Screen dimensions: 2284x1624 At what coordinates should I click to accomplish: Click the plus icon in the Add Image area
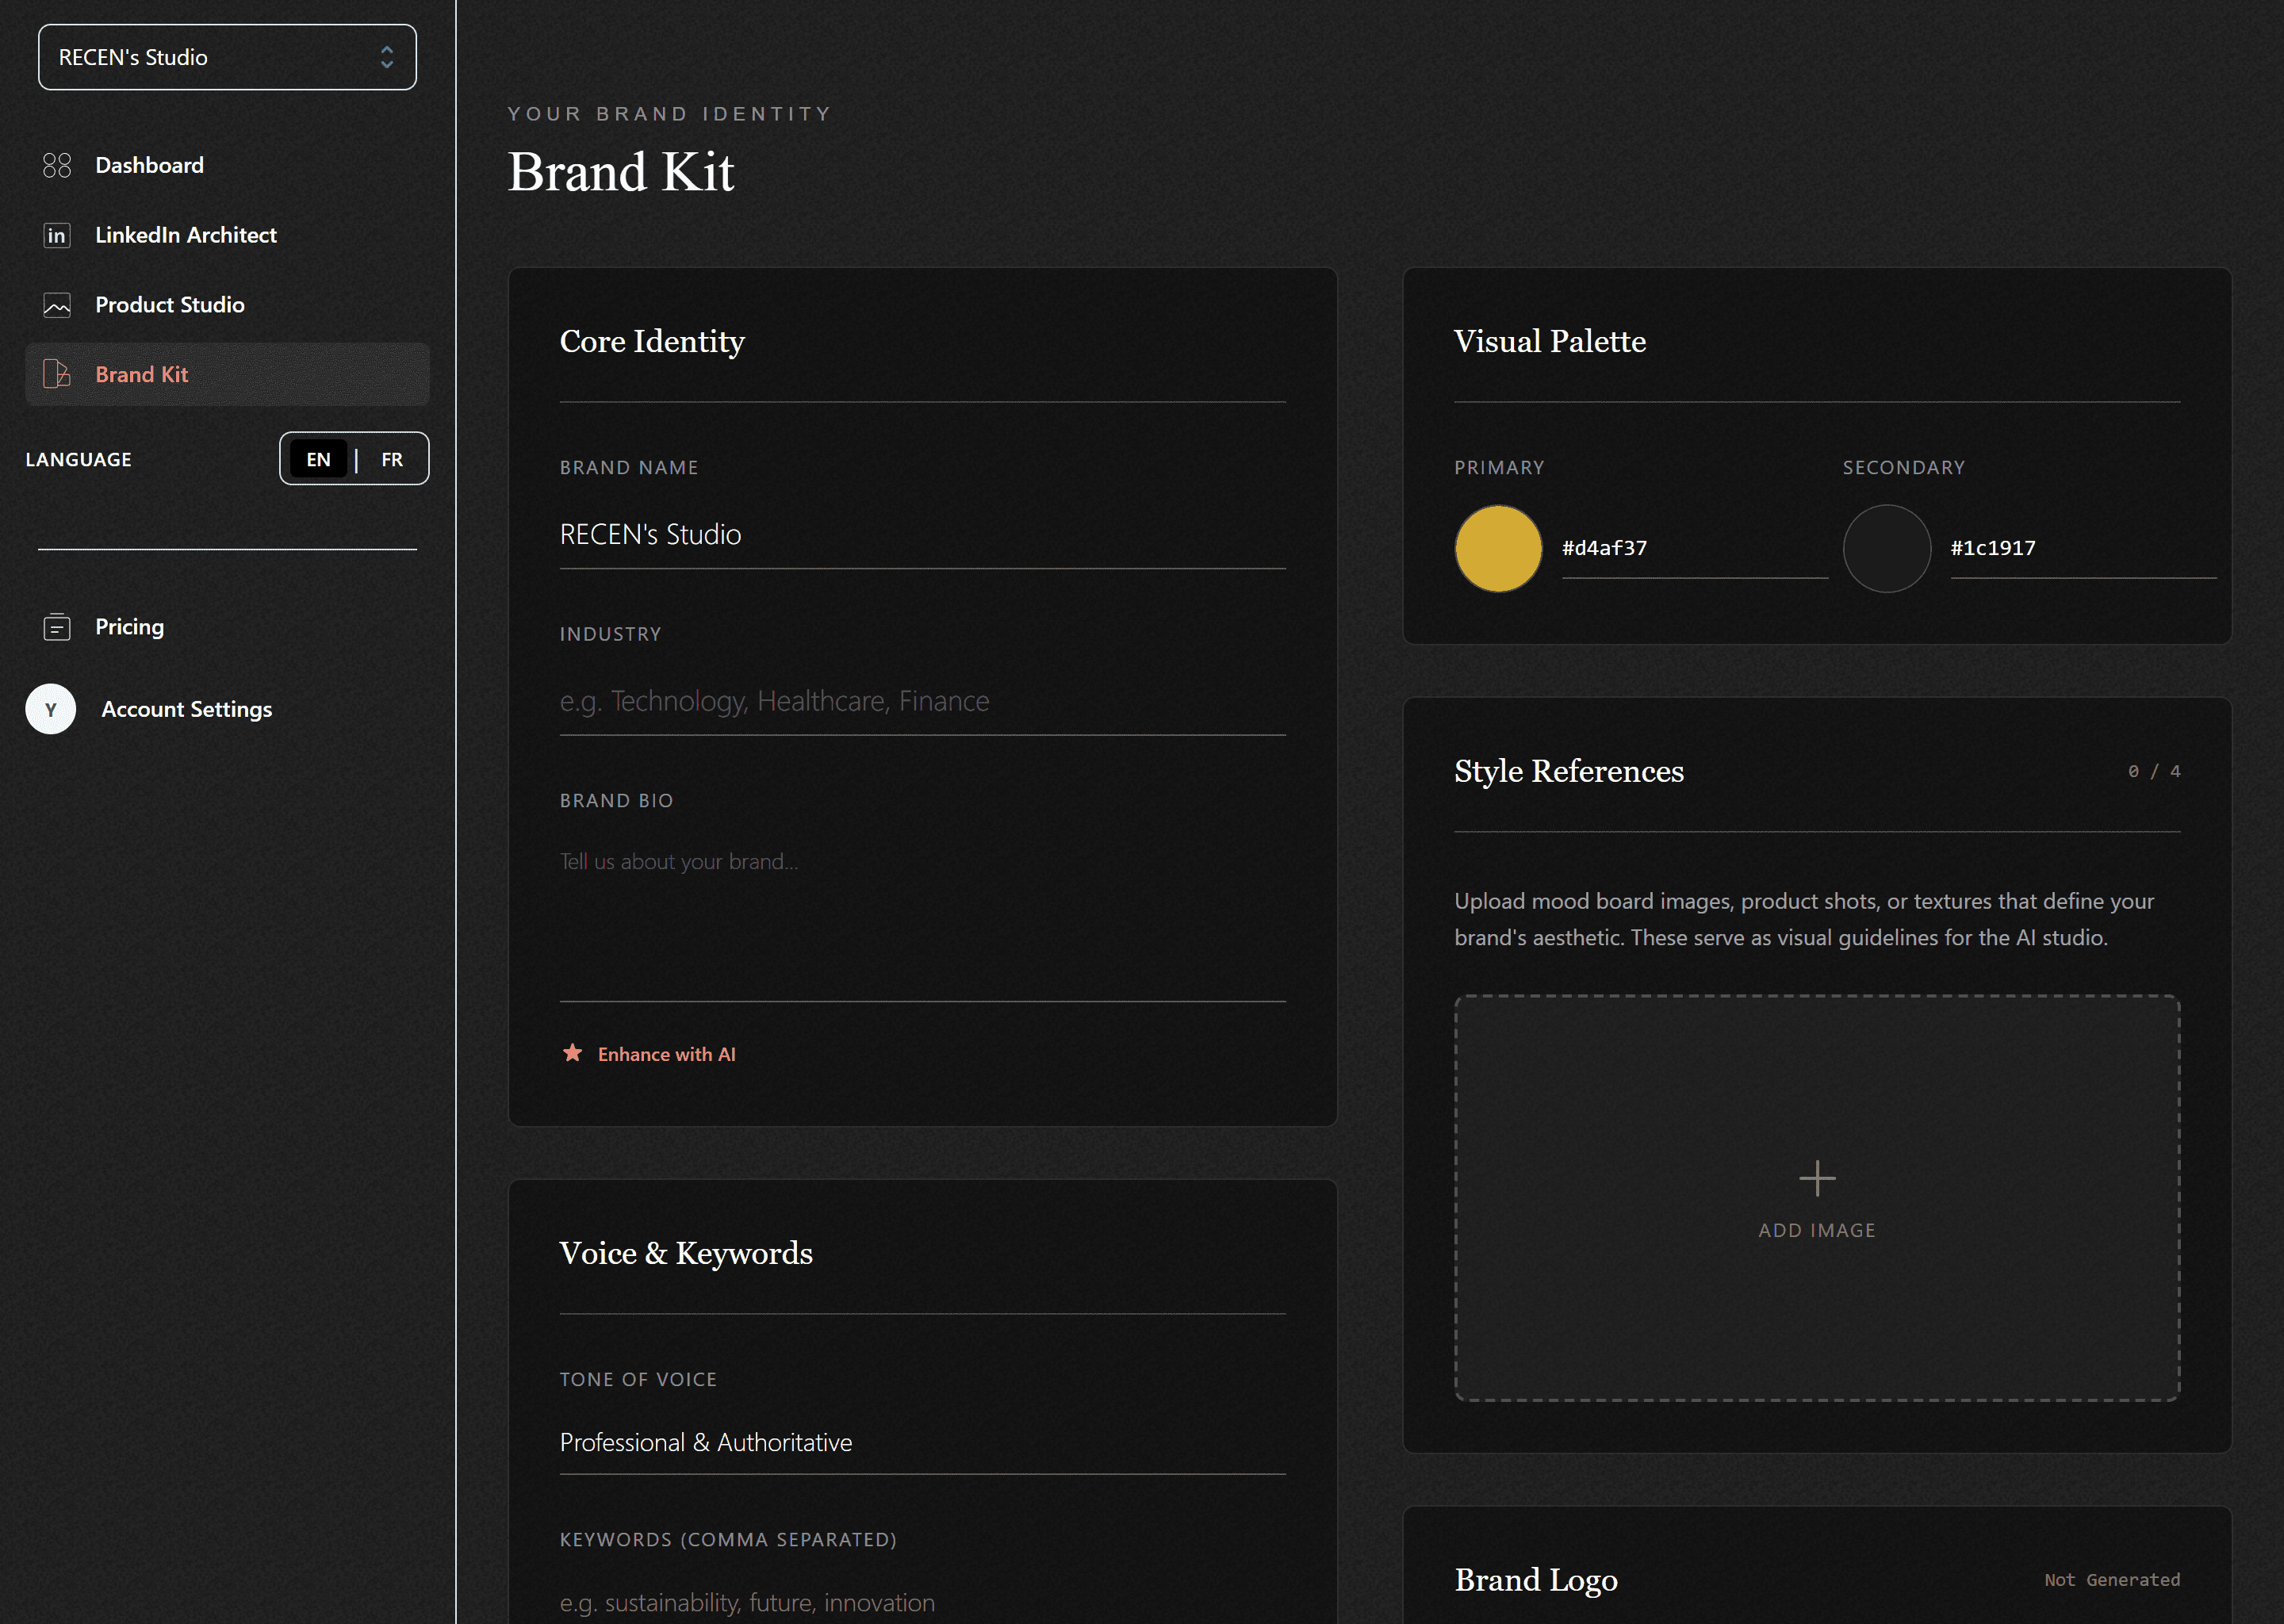[1816, 1178]
